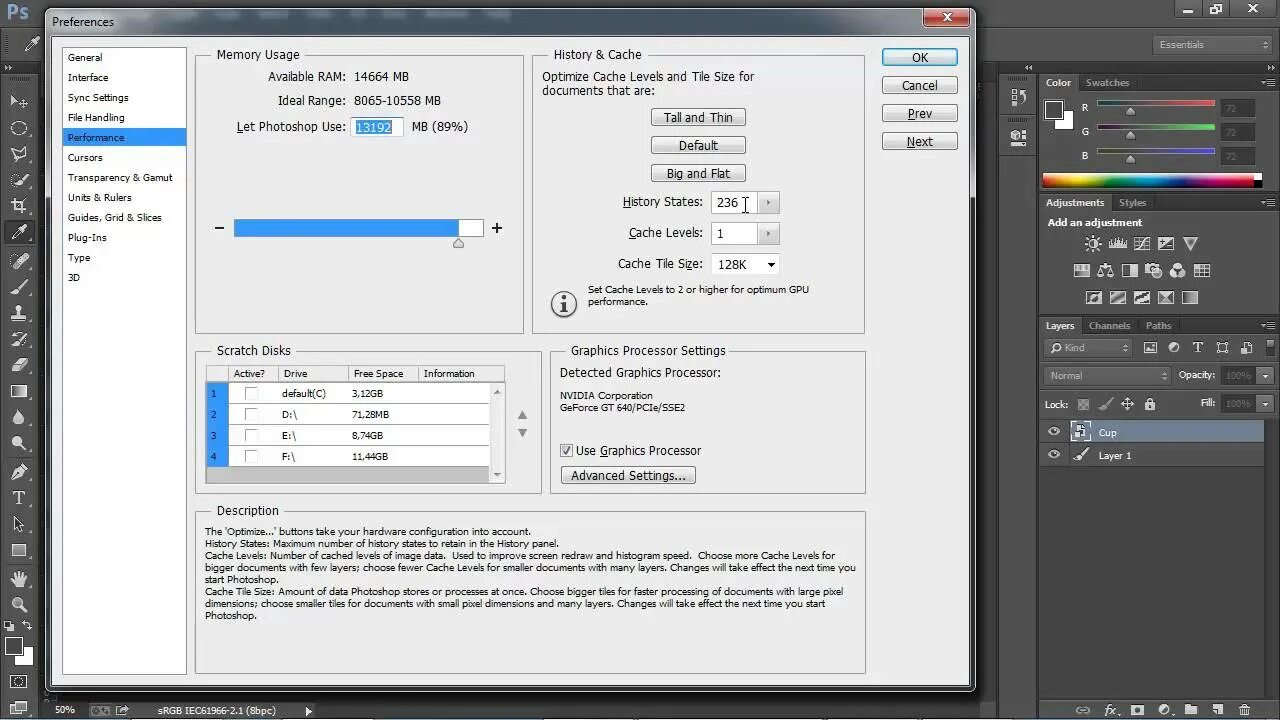The height and width of the screenshot is (720, 1280).
Task: Select the Eraser tool
Action: (19, 365)
